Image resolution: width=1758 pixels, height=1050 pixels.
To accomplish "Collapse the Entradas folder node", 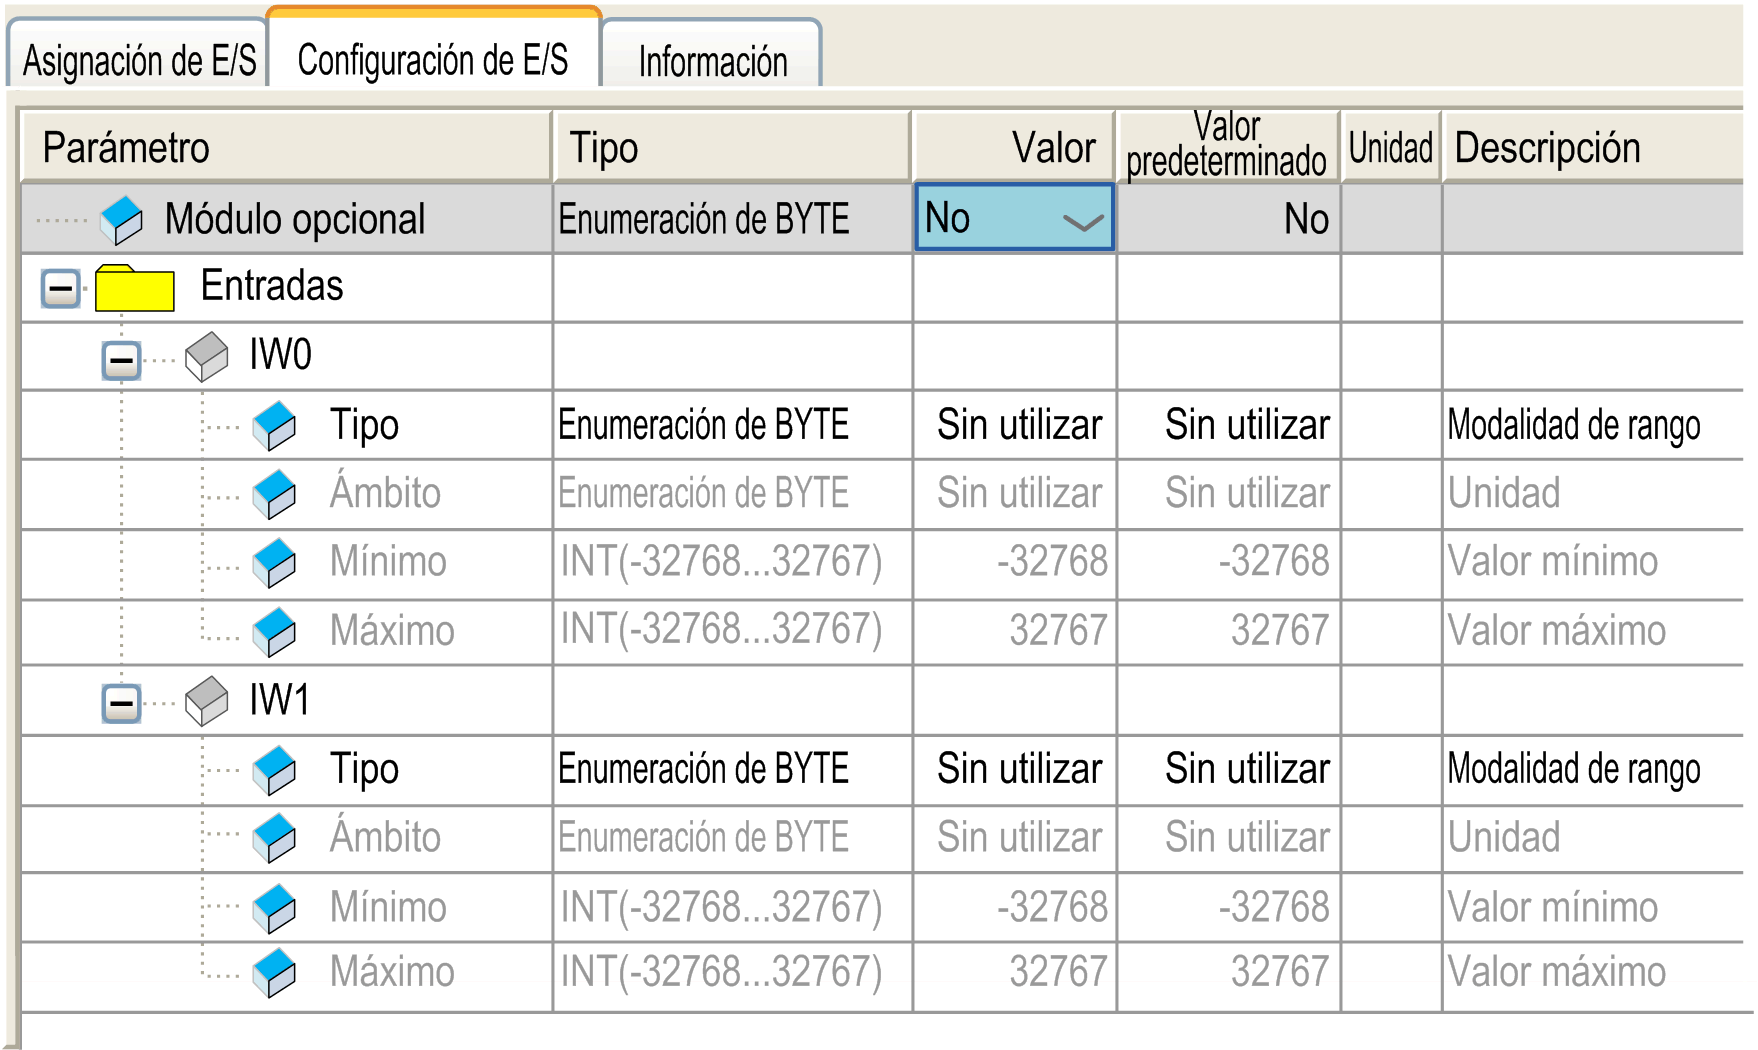I will pyautogui.click(x=61, y=290).
